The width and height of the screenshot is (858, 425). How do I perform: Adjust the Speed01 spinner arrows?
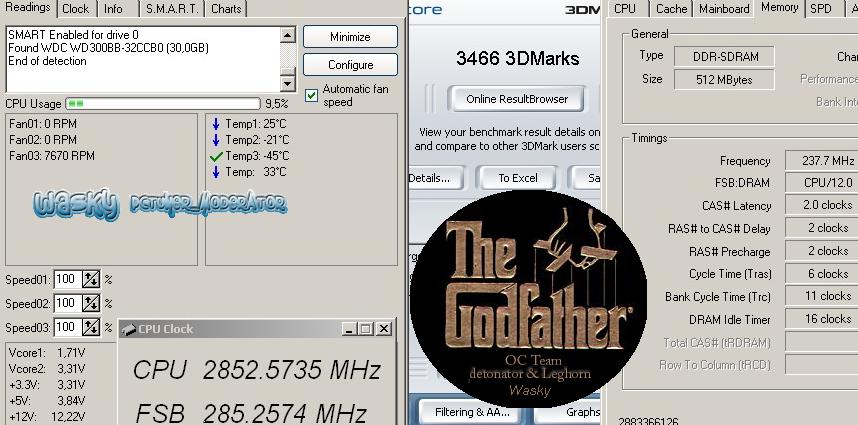click(x=91, y=280)
